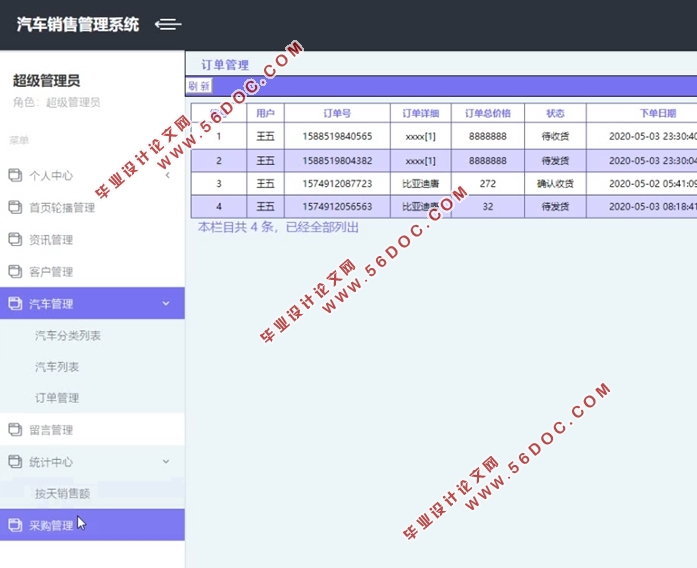
Task: Select 订单管理 submenu entry
Action: click(x=57, y=398)
